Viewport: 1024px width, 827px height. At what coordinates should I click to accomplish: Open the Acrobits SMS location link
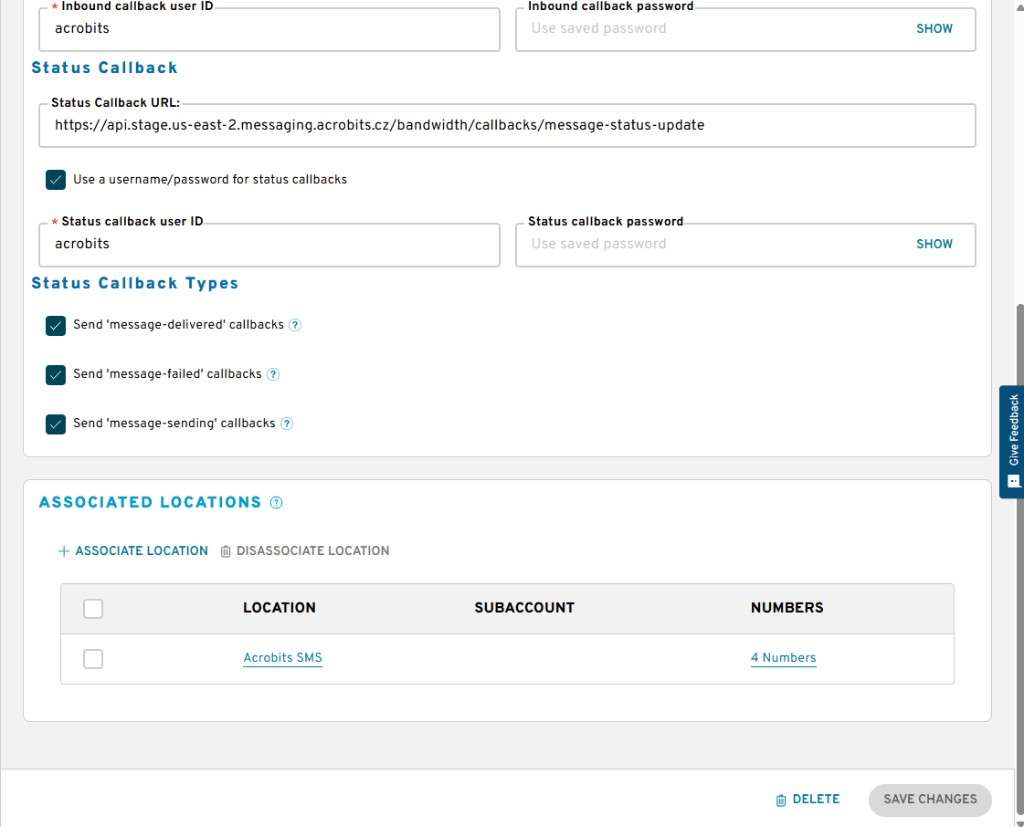click(283, 658)
